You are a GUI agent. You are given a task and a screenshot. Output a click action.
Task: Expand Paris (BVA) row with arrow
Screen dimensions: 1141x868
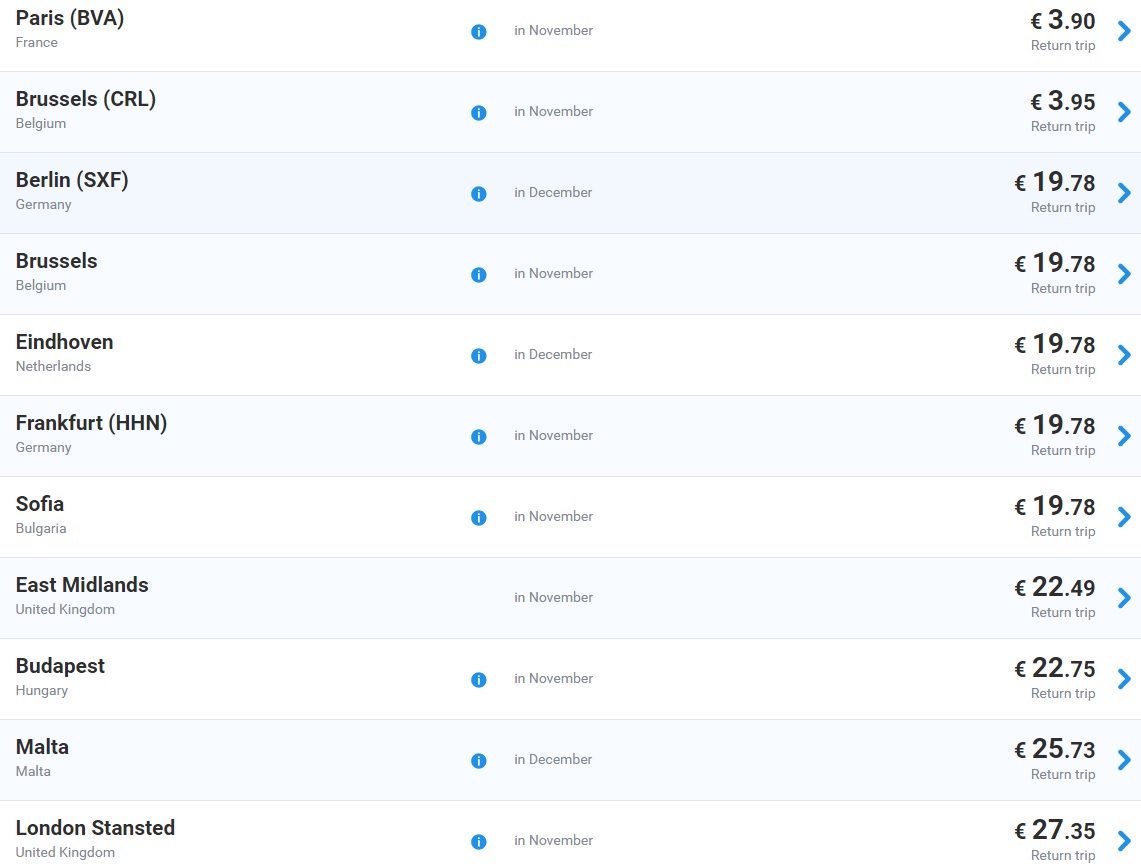(1124, 31)
